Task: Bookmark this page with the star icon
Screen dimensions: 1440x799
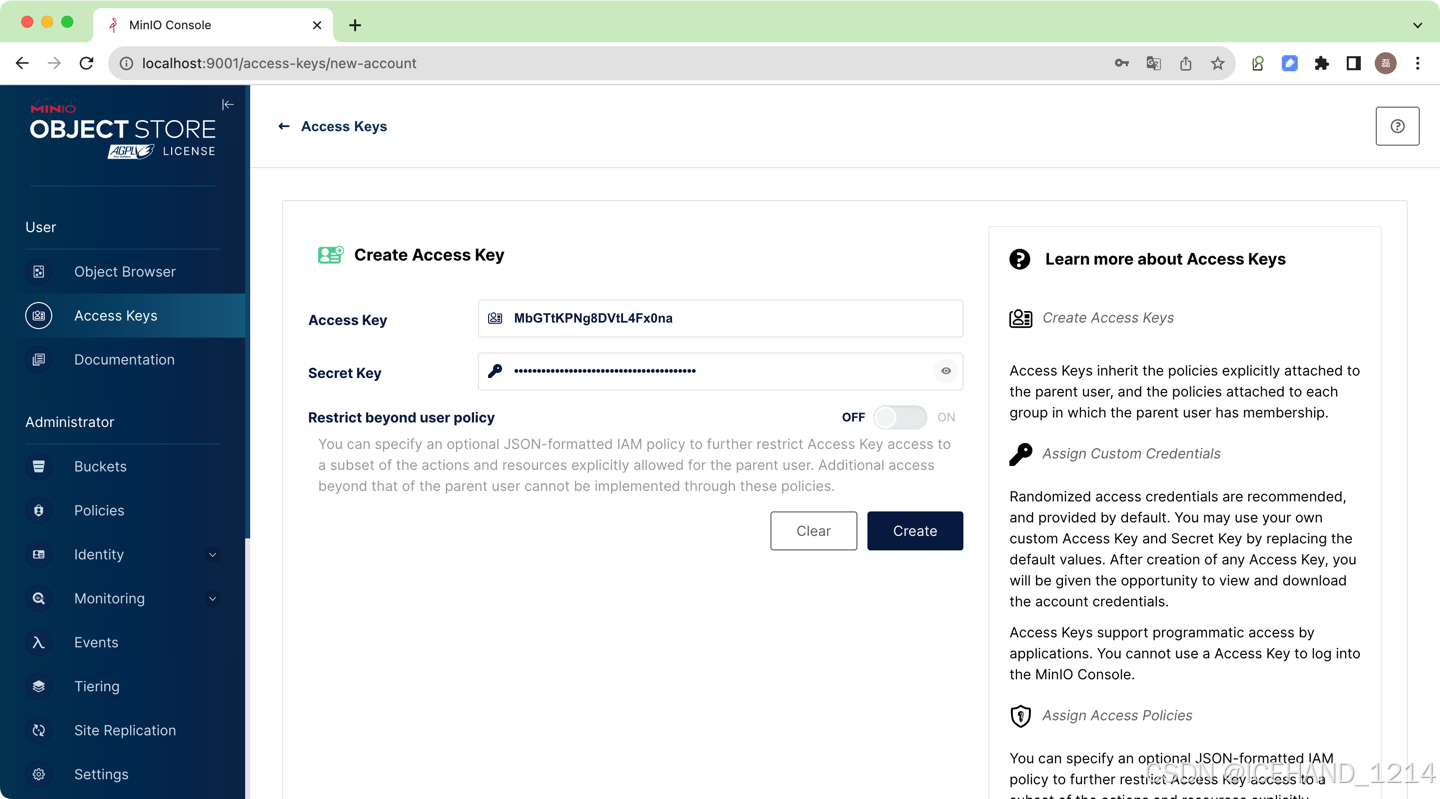Action: tap(1218, 63)
